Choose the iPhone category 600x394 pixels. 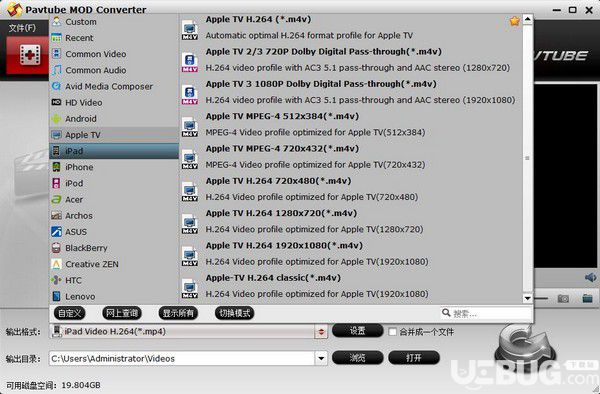(114, 167)
